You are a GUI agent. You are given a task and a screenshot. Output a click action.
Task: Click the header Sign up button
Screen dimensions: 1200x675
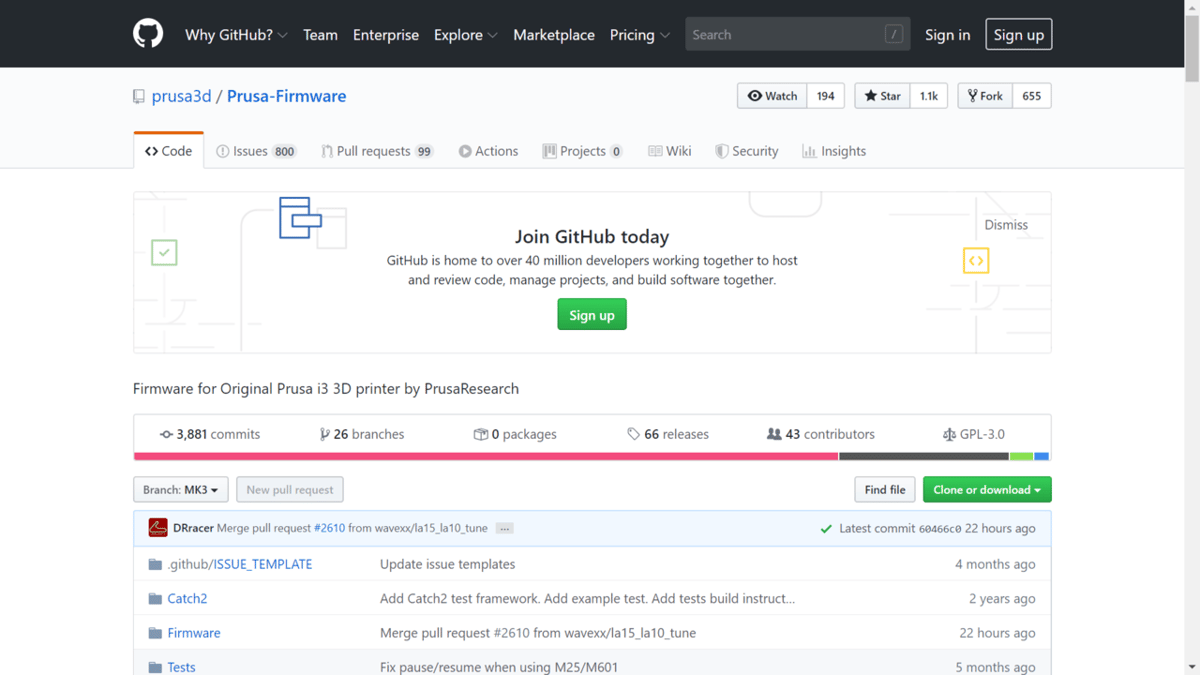pyautogui.click(x=1019, y=34)
